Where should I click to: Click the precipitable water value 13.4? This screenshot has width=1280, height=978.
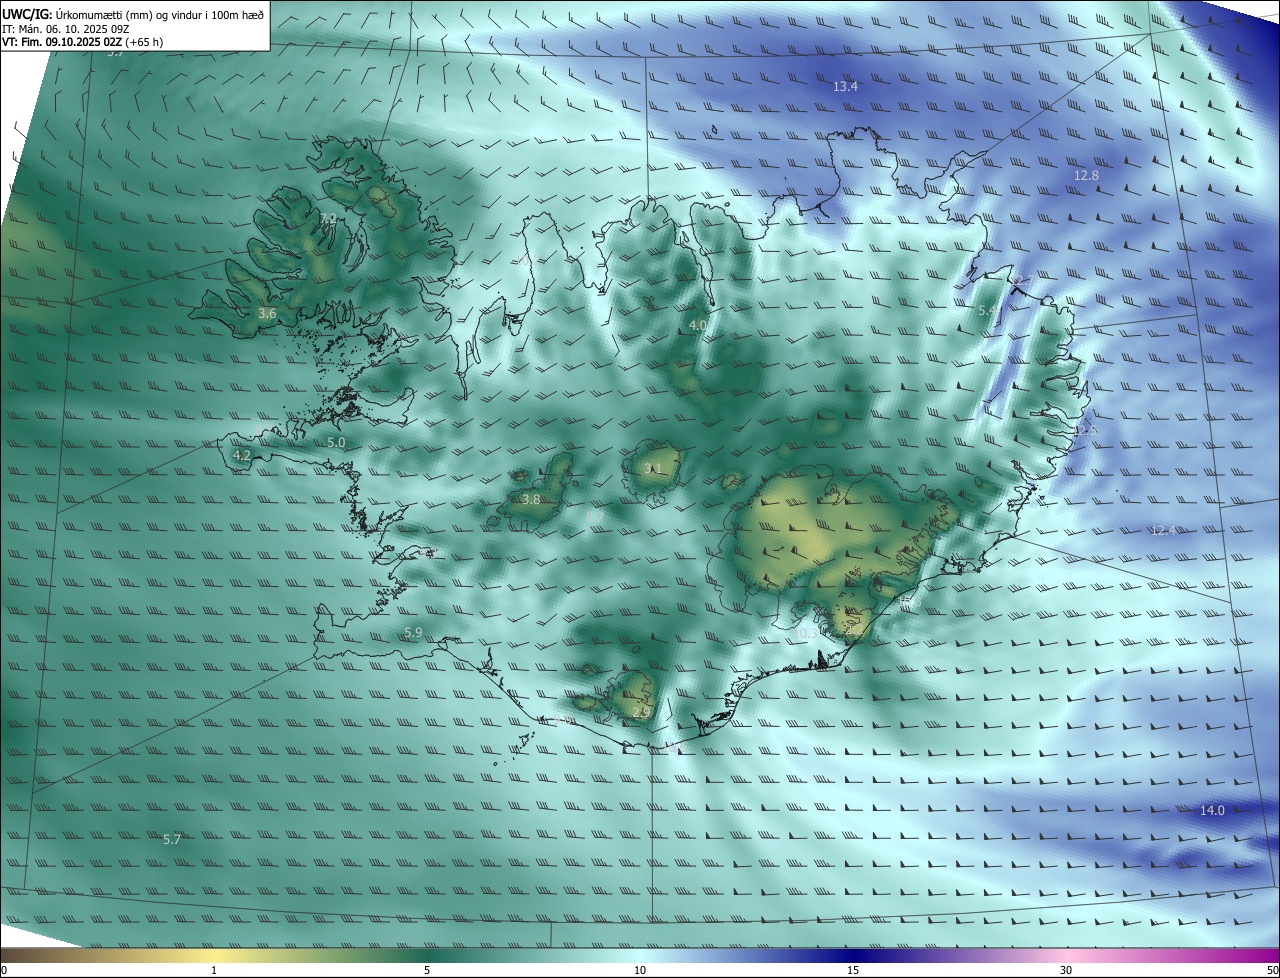click(845, 87)
